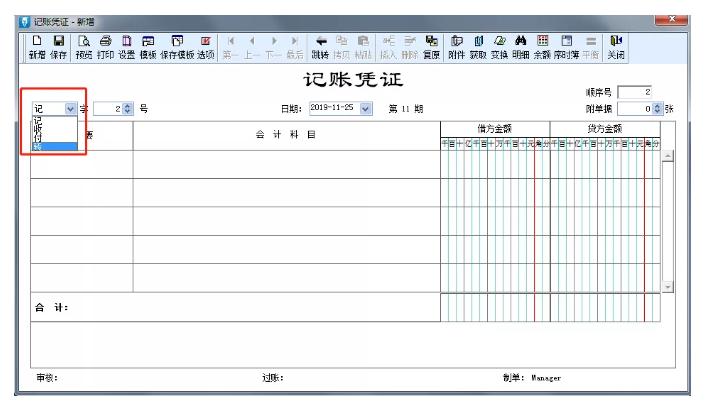
Task: Click the 余额 (Balance) grid icon
Action: pos(542,47)
